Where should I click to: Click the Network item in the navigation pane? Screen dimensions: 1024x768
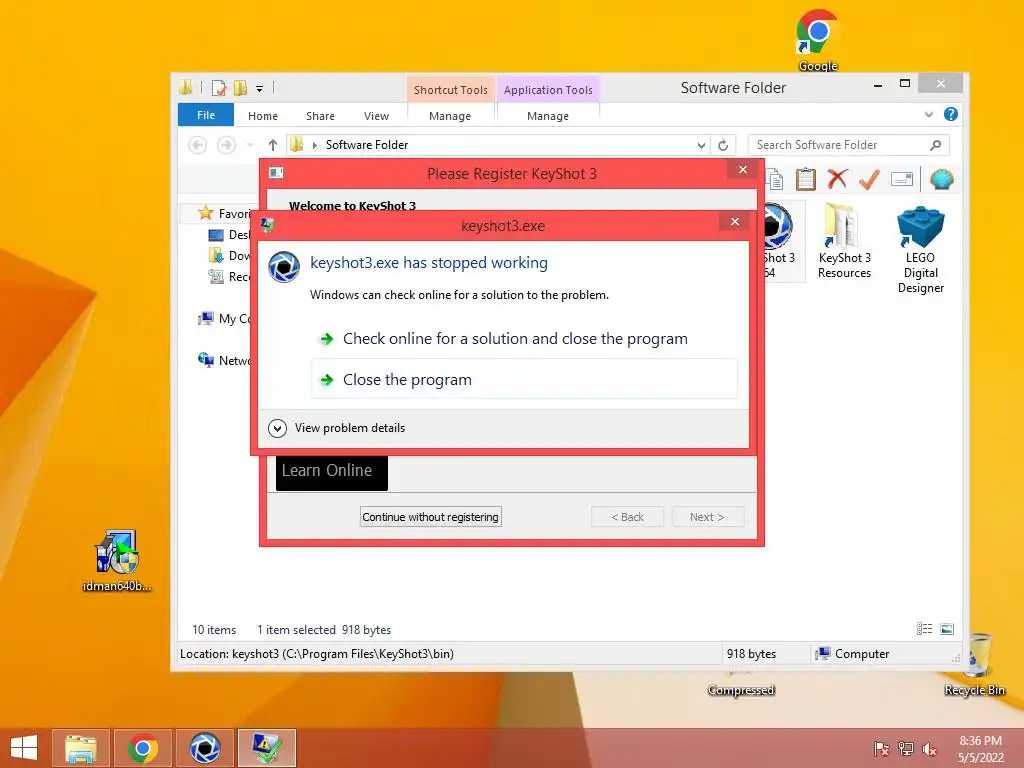point(224,360)
